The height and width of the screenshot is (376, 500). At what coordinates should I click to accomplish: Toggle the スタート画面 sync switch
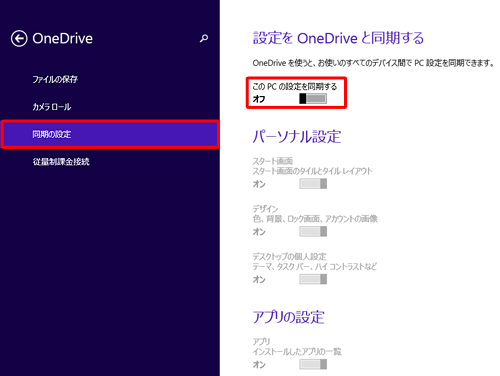[313, 184]
